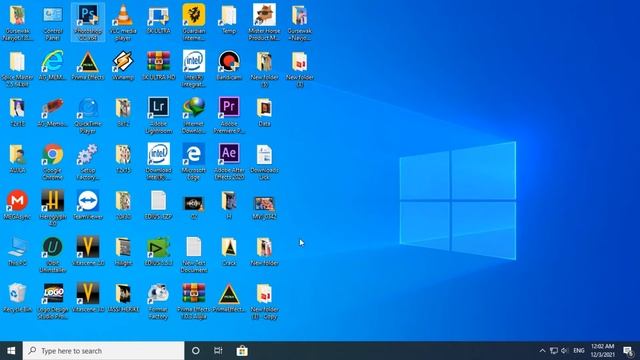Image resolution: width=640 pixels, height=360 pixels.
Task: Select the Crack folder icon
Action: (229, 251)
